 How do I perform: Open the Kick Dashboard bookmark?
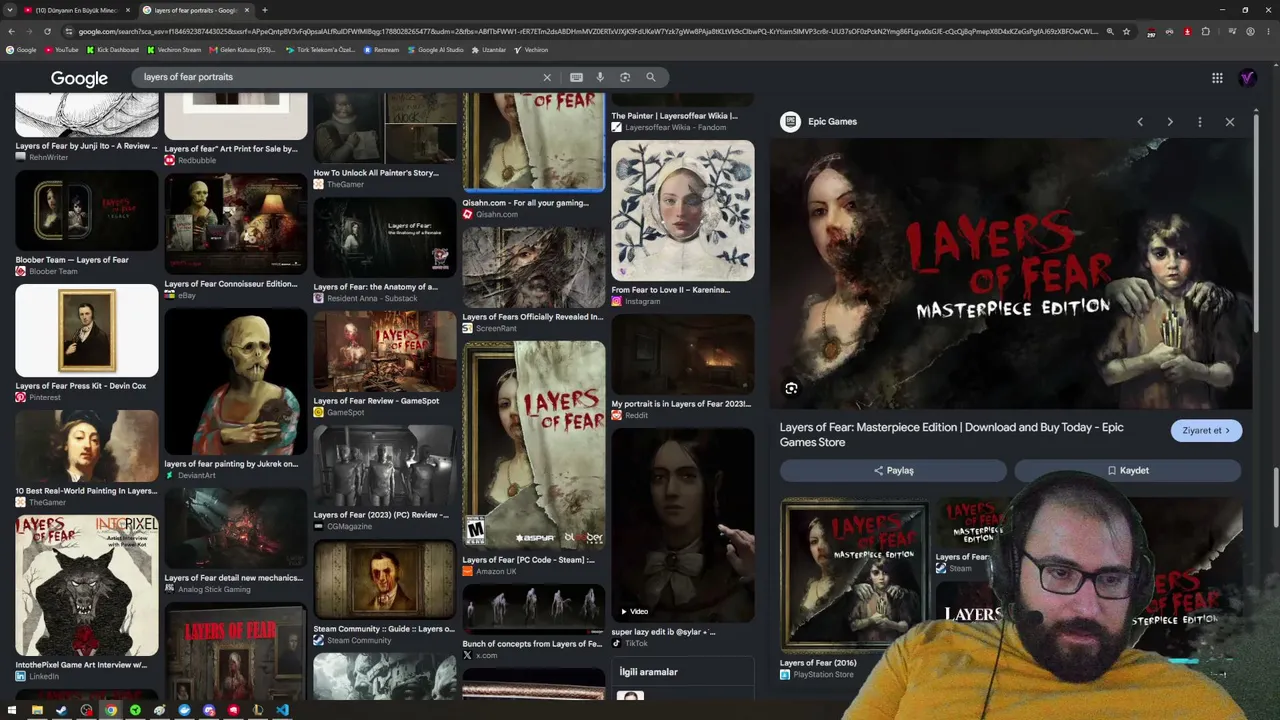(x=112, y=50)
